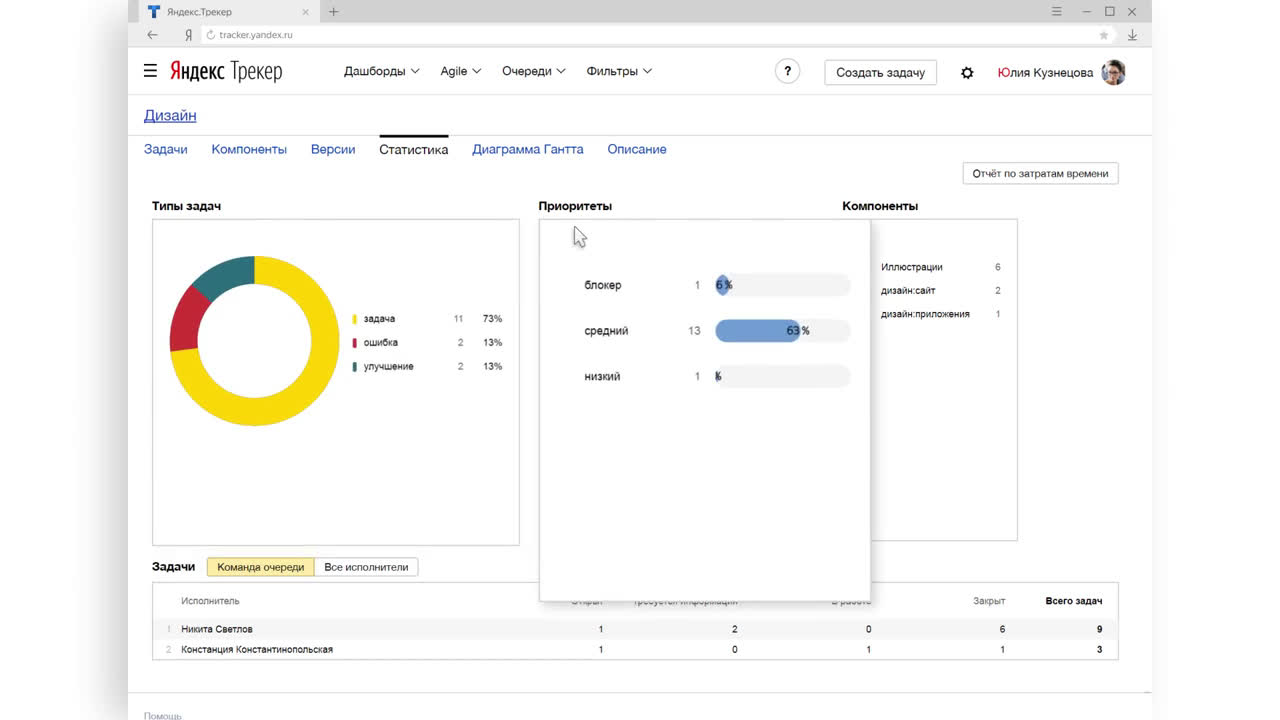The height and width of the screenshot is (720, 1280).
Task: Click the Создать задачу button
Action: point(880,72)
